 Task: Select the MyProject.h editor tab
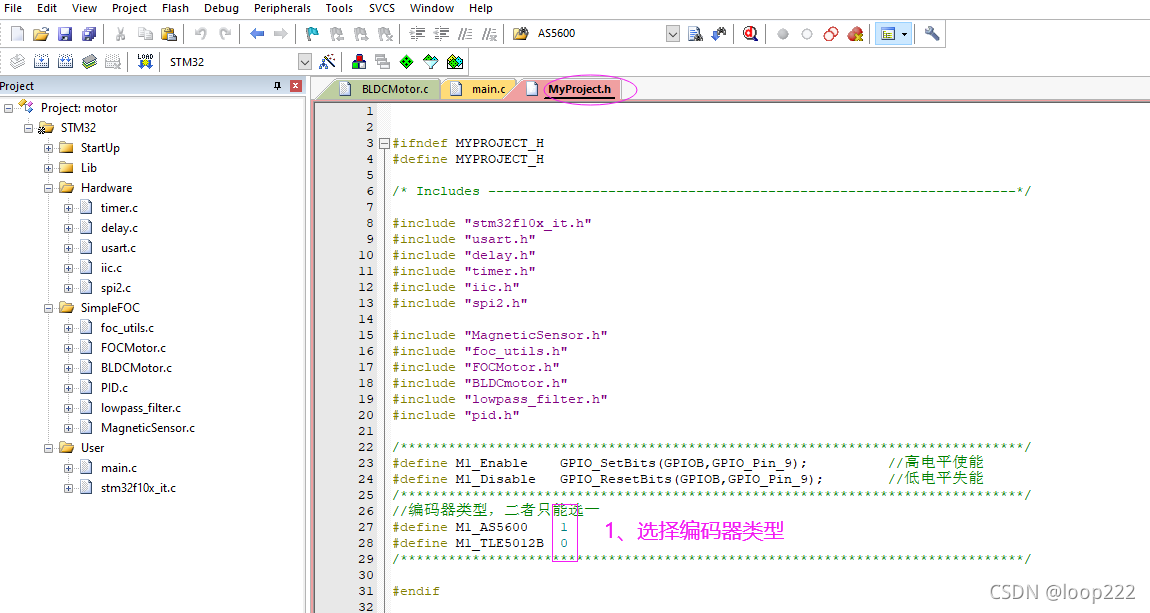(x=571, y=89)
